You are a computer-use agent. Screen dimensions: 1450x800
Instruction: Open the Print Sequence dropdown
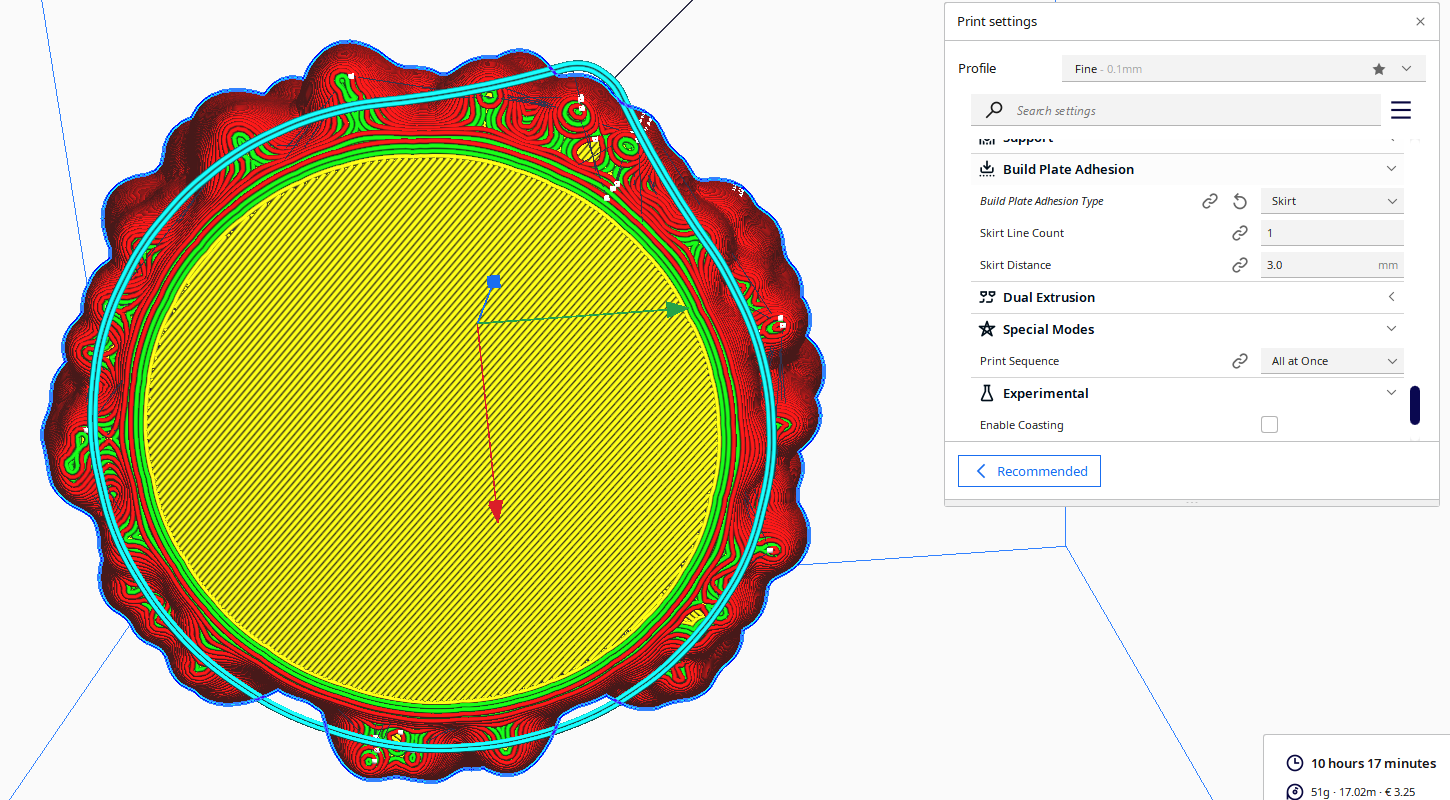click(1332, 360)
